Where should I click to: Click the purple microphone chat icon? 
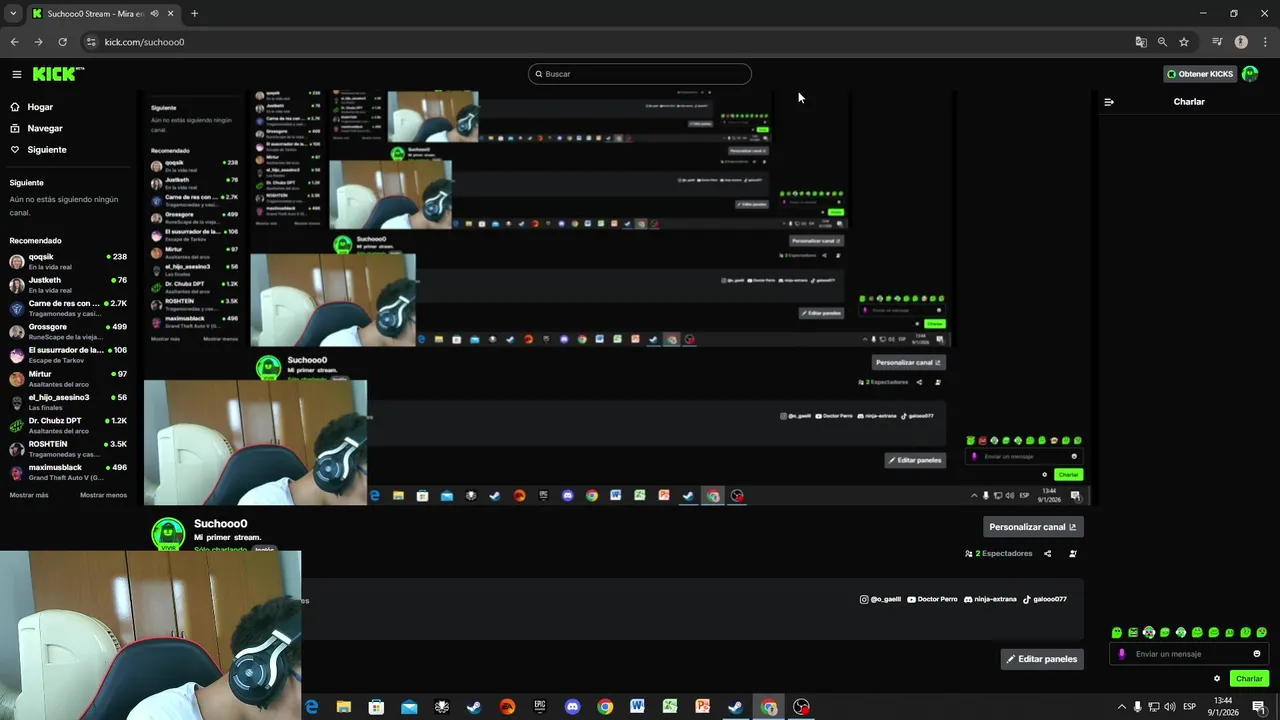(x=1121, y=654)
